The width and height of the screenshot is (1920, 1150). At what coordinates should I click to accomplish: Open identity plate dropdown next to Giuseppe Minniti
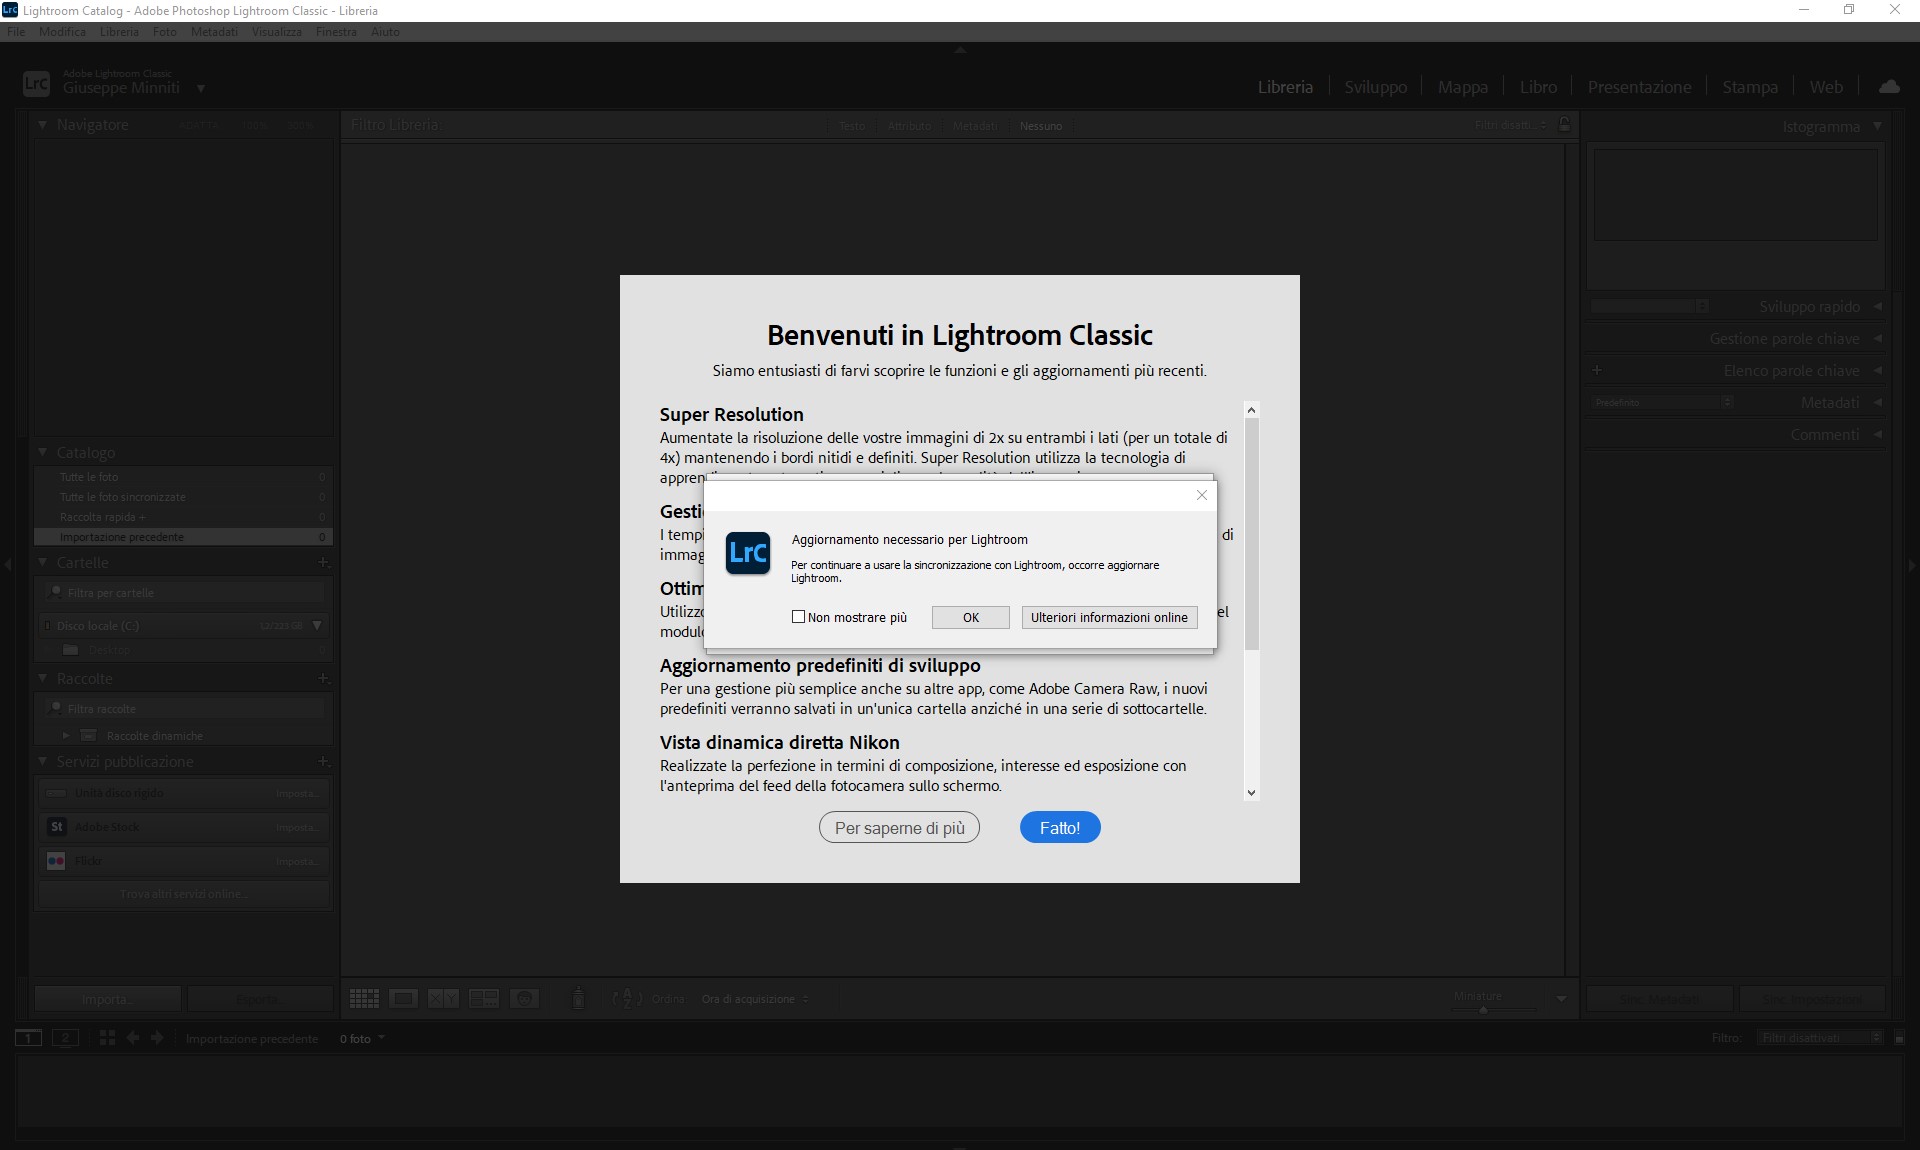tap(201, 88)
